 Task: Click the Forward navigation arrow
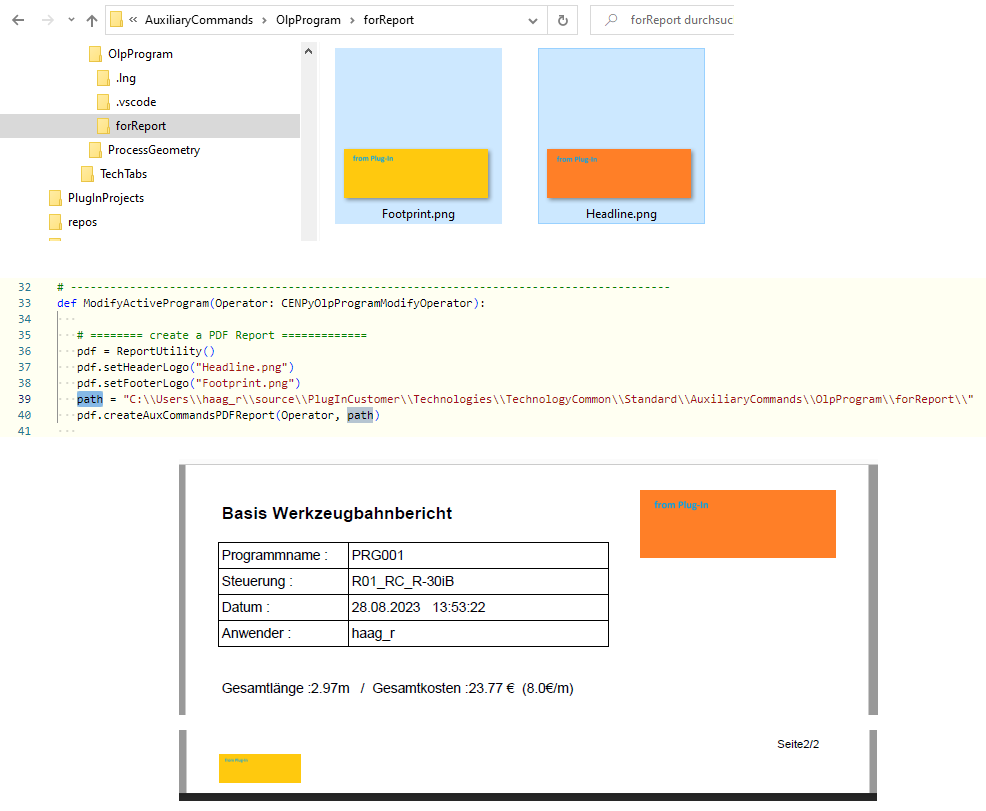point(46,20)
